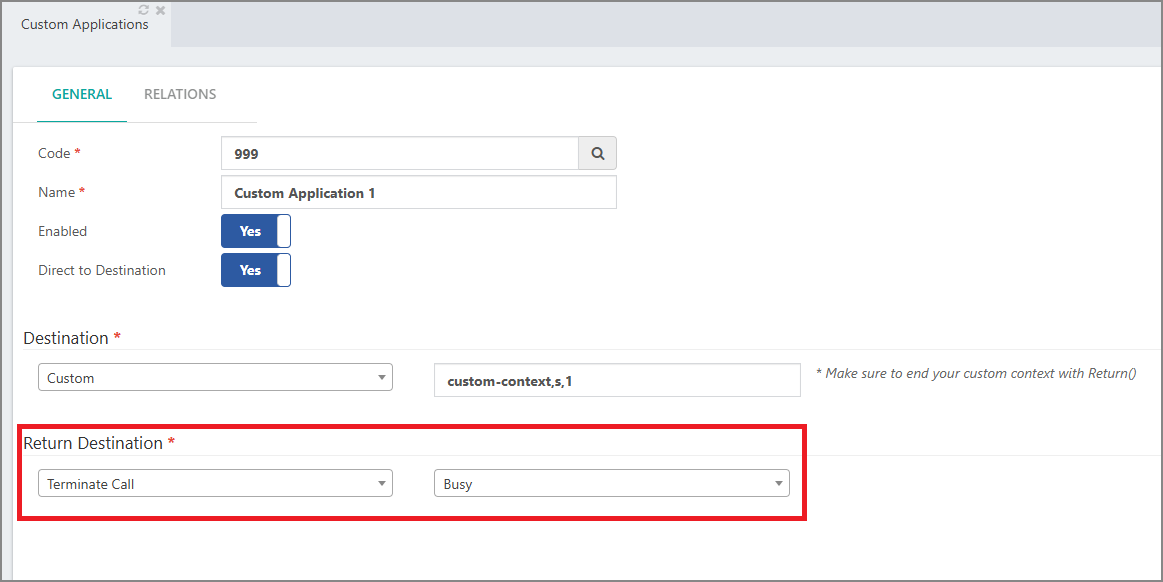1163x582 pixels.
Task: Click the arrow of the Busy dropdown
Action: [779, 483]
